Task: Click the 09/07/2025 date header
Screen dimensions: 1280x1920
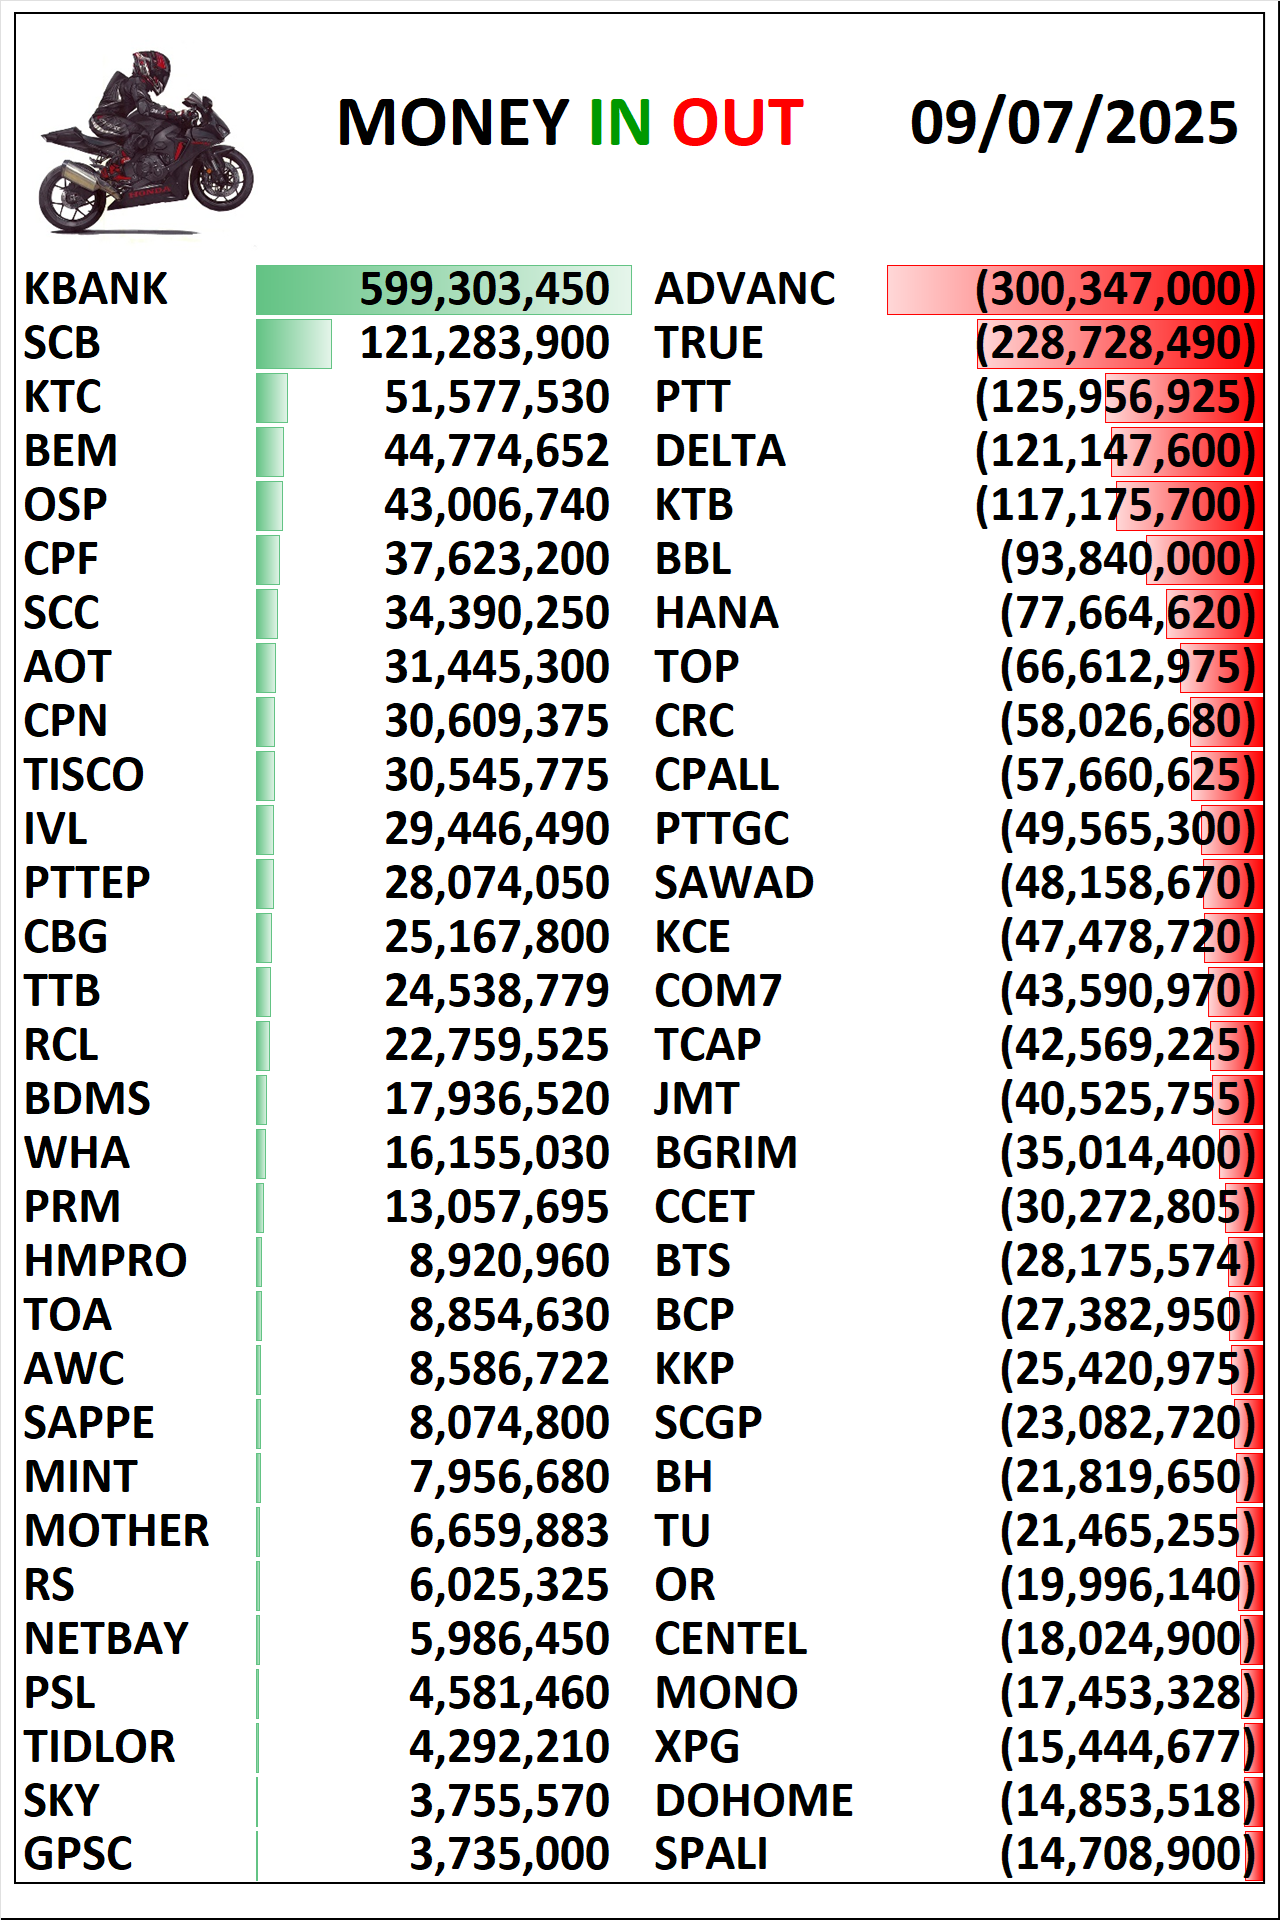Action: click(1074, 123)
